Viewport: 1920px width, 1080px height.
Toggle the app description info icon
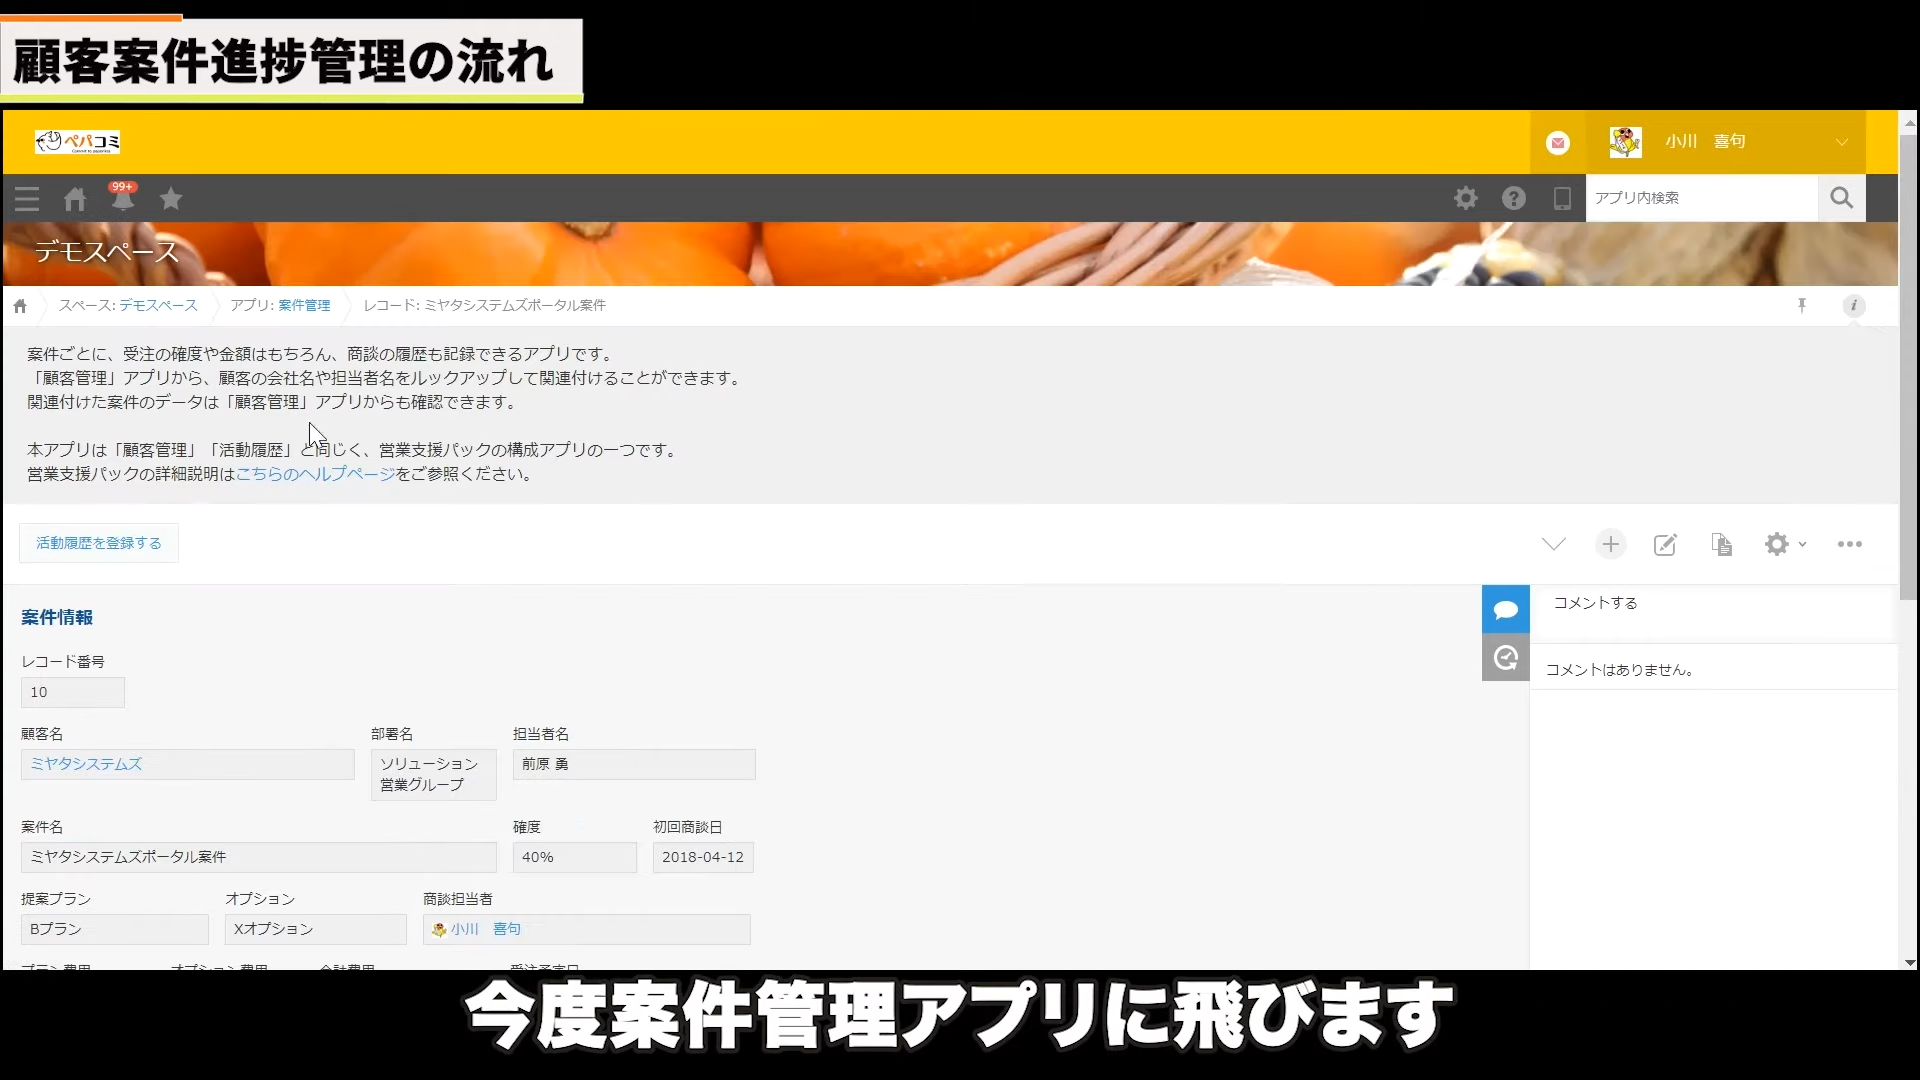pos(1853,306)
